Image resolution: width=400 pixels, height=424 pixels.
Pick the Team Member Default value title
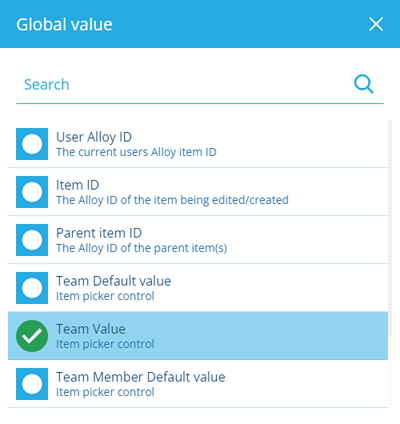[x=141, y=377]
